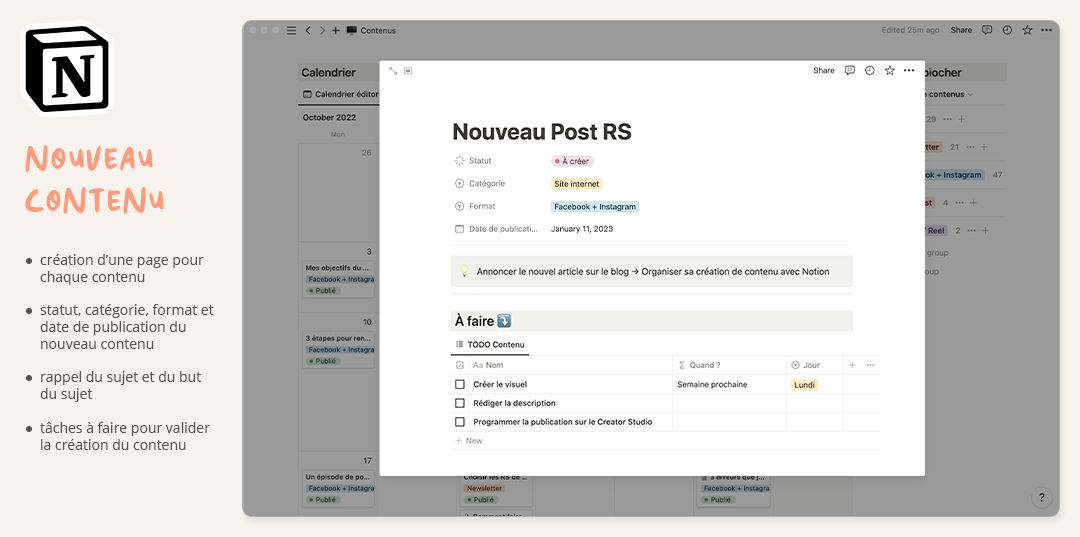Click the Facebook + Instagram group with count 47
Image resolution: width=1080 pixels, height=537 pixels.
point(954,175)
